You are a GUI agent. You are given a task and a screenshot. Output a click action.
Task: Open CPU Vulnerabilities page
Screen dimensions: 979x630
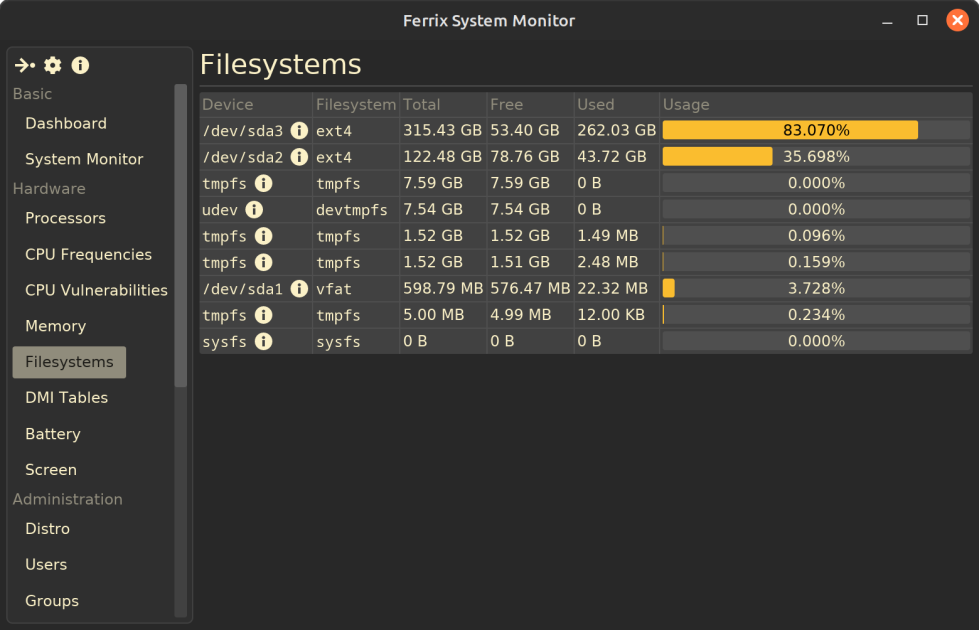pos(96,290)
